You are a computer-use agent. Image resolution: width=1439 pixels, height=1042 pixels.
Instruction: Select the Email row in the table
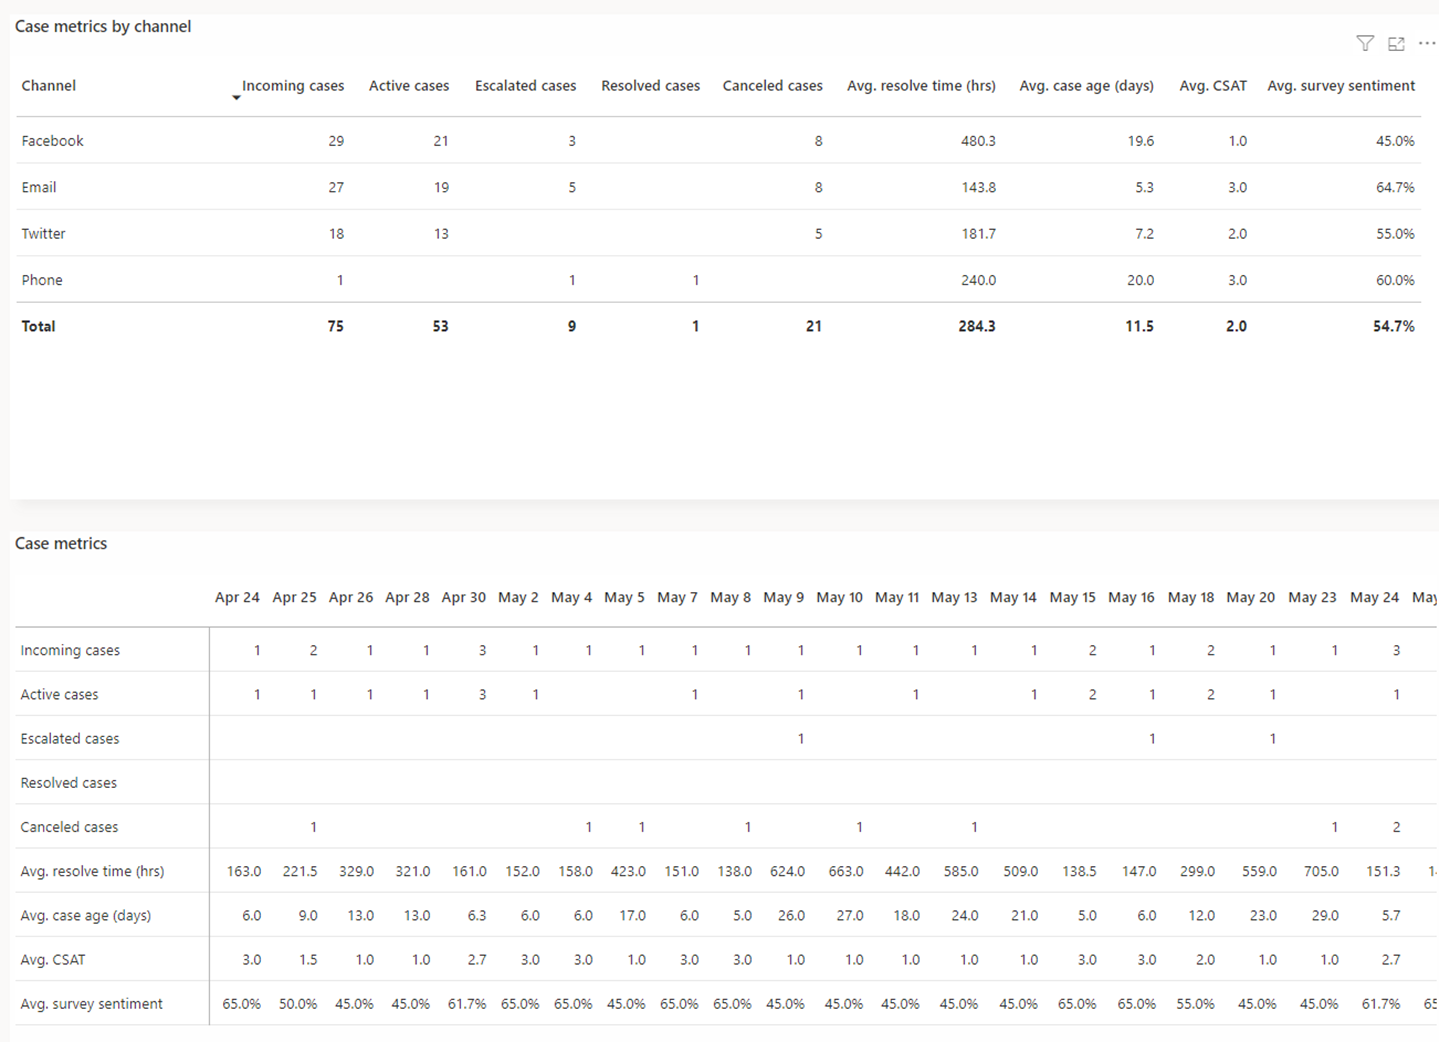(39, 187)
